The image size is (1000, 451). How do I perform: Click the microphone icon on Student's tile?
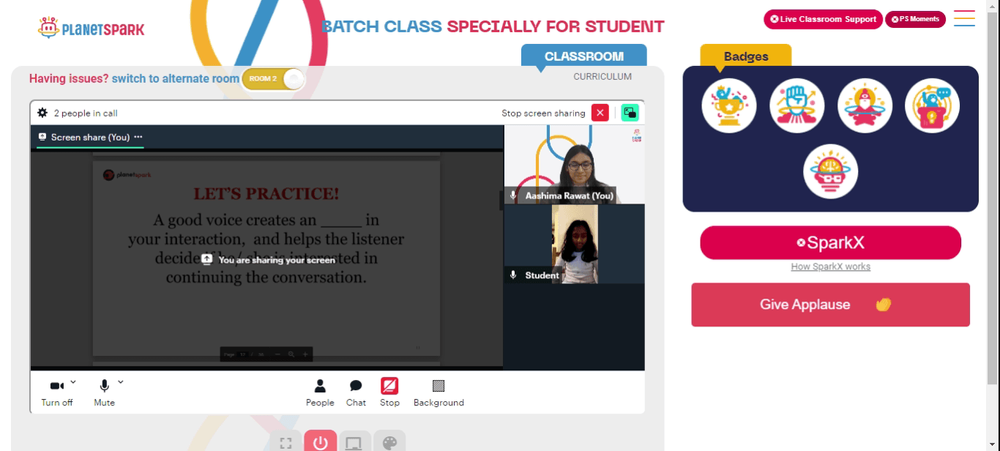[x=513, y=275]
